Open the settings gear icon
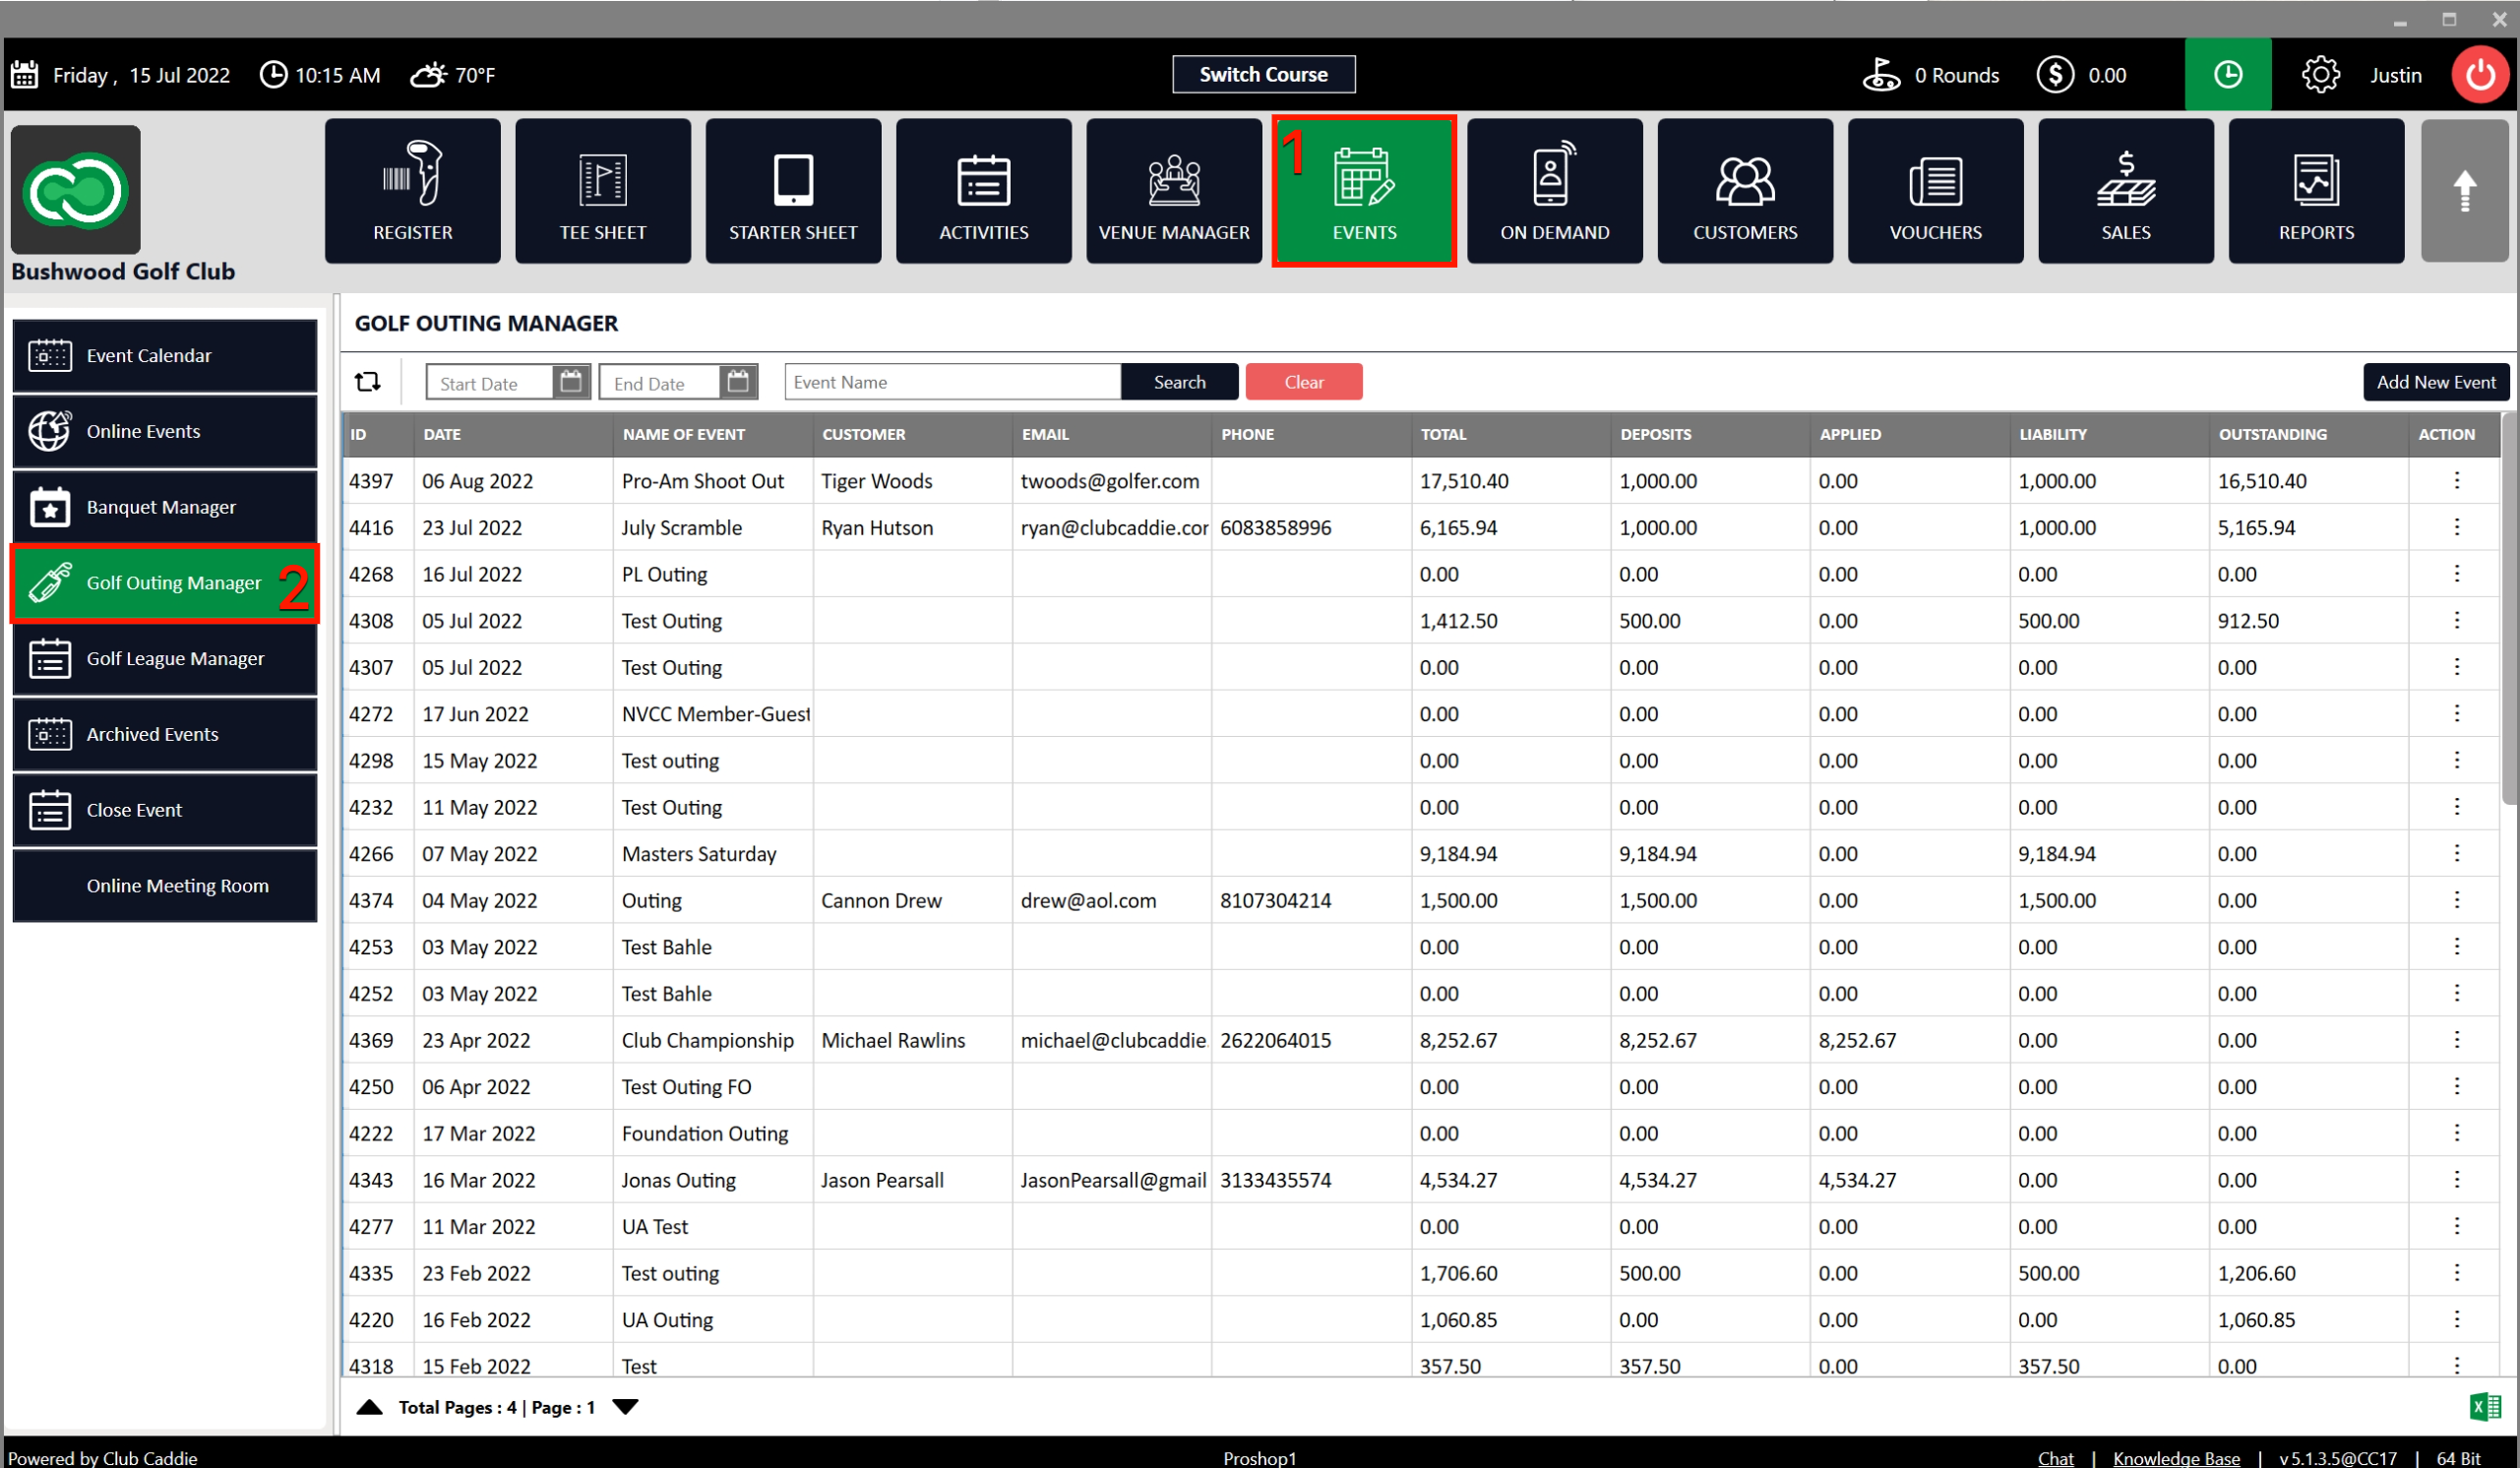This screenshot has height=1468, width=2520. (2319, 75)
